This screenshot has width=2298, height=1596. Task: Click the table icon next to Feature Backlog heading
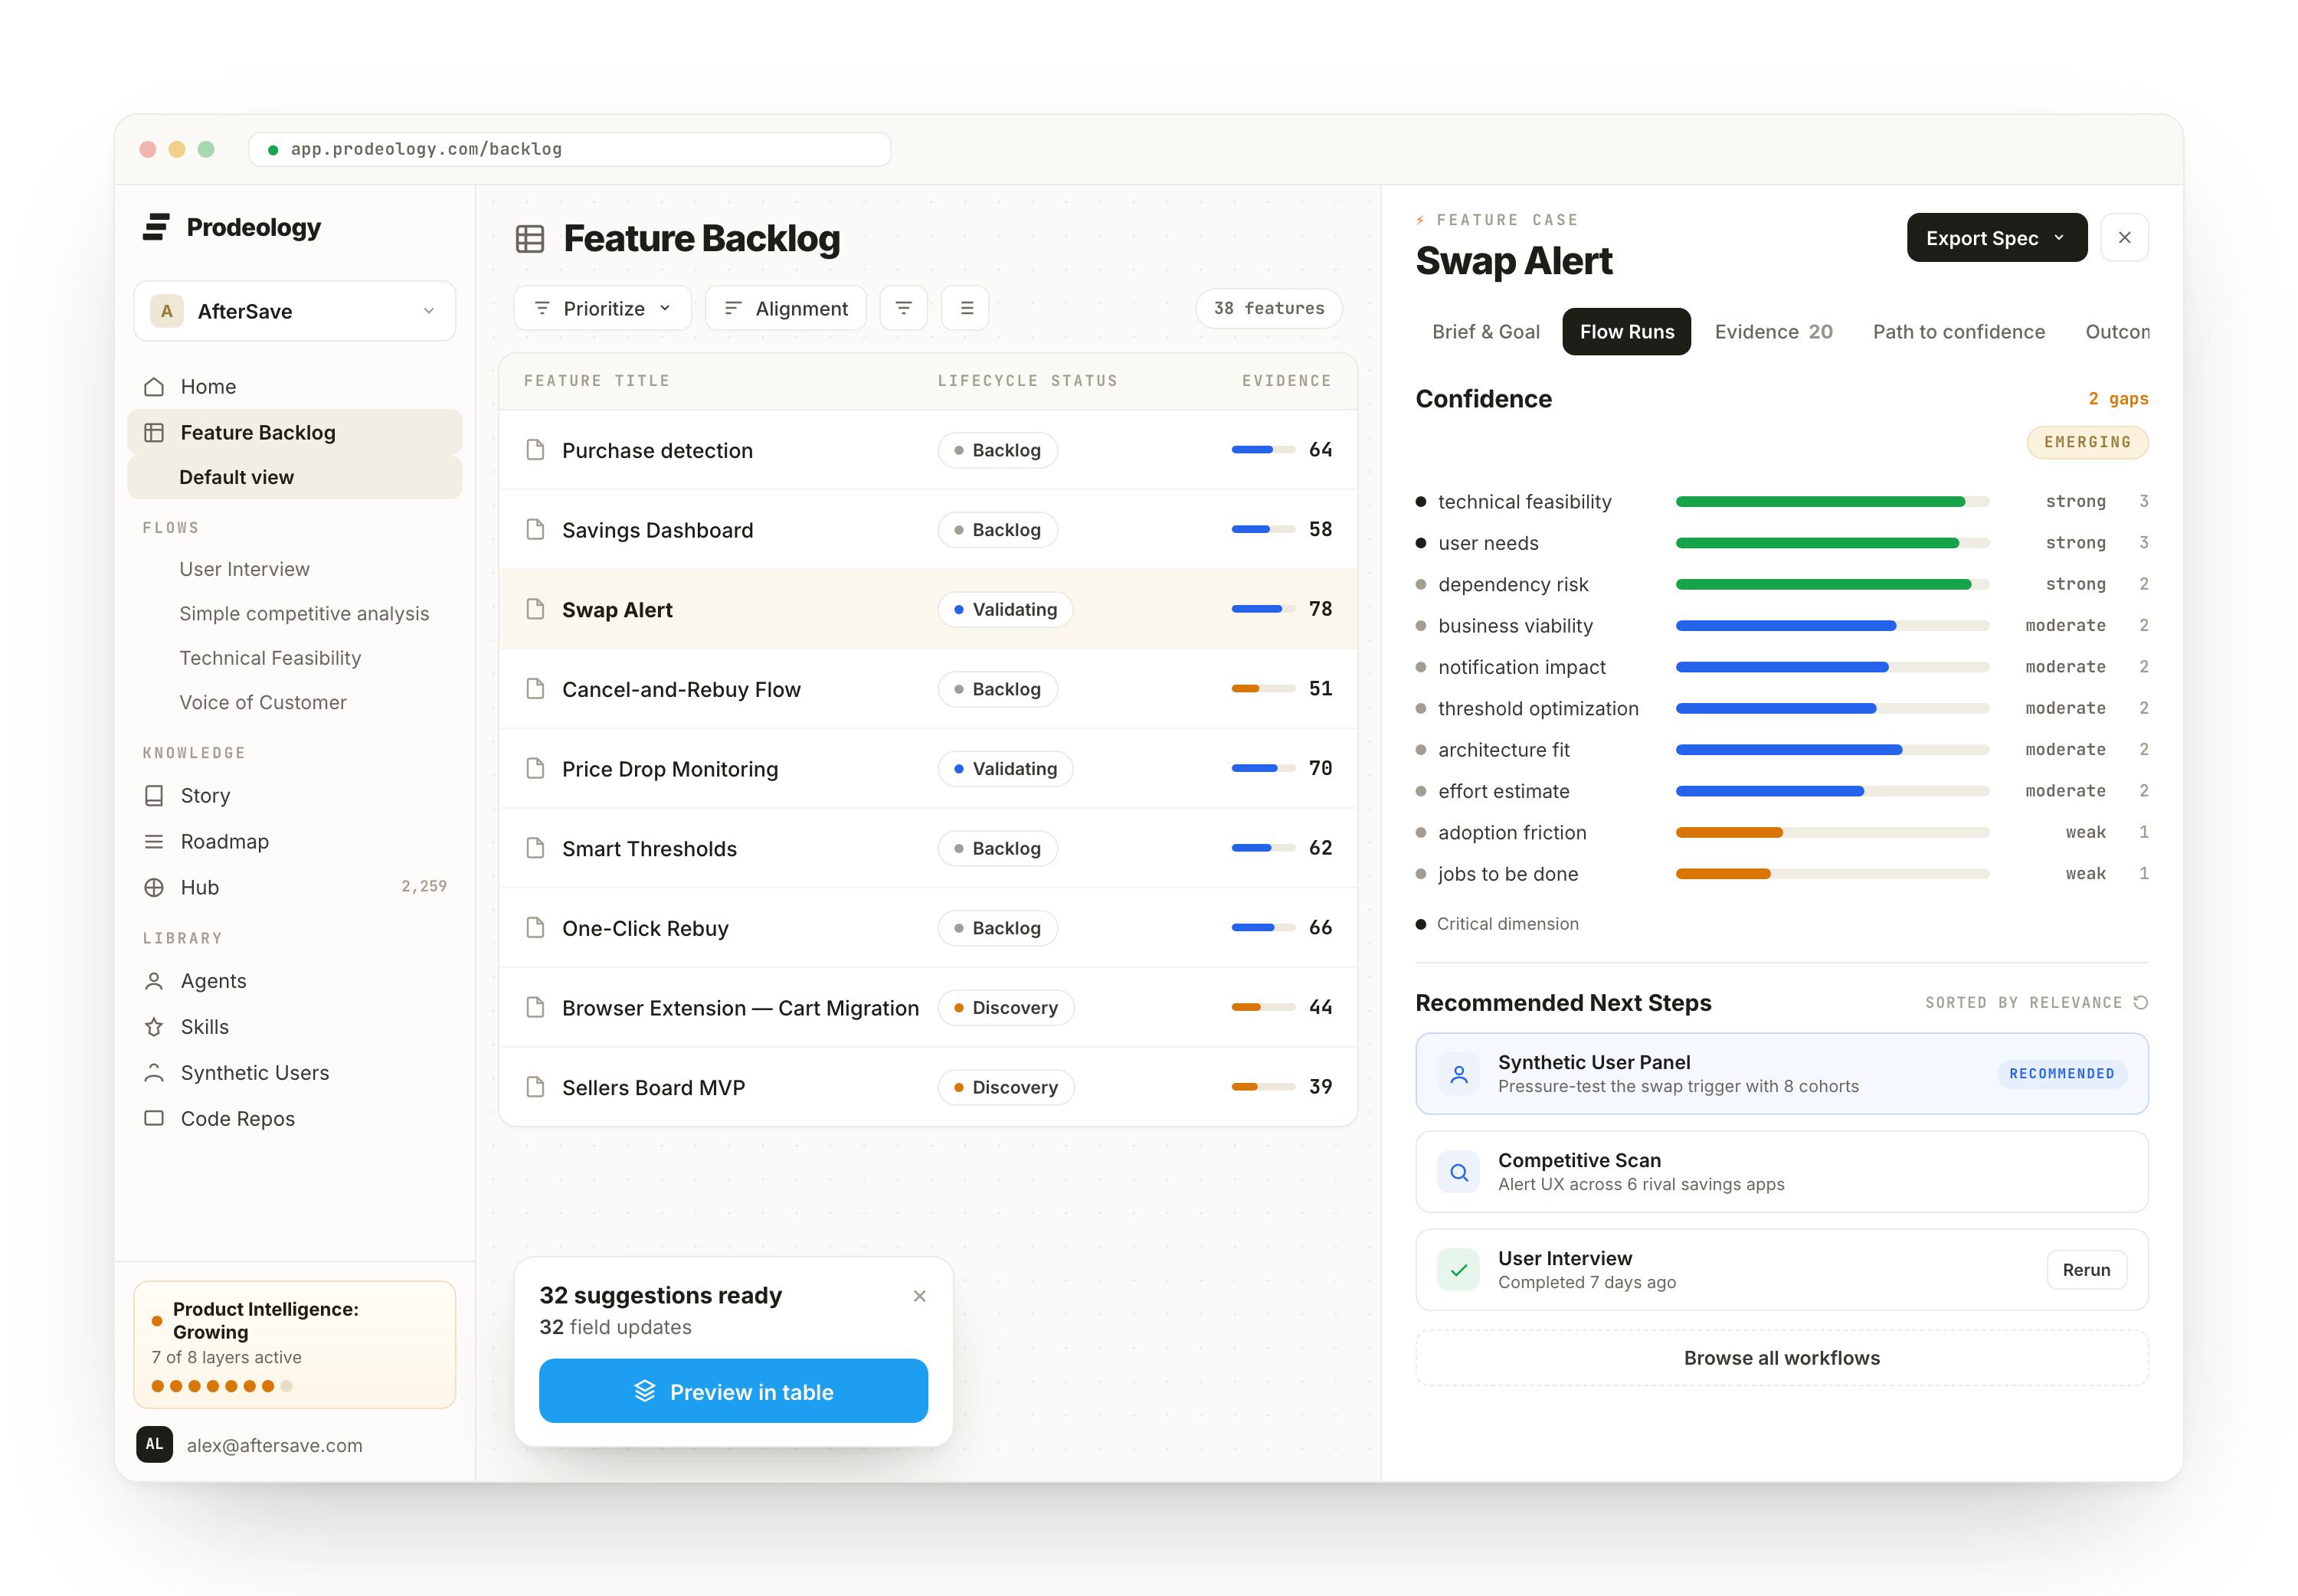[530, 239]
